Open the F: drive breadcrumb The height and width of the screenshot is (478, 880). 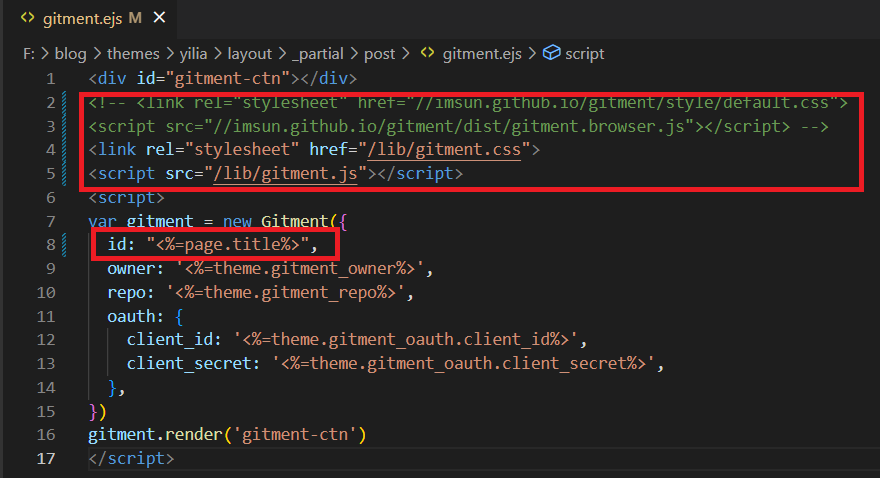coord(28,54)
